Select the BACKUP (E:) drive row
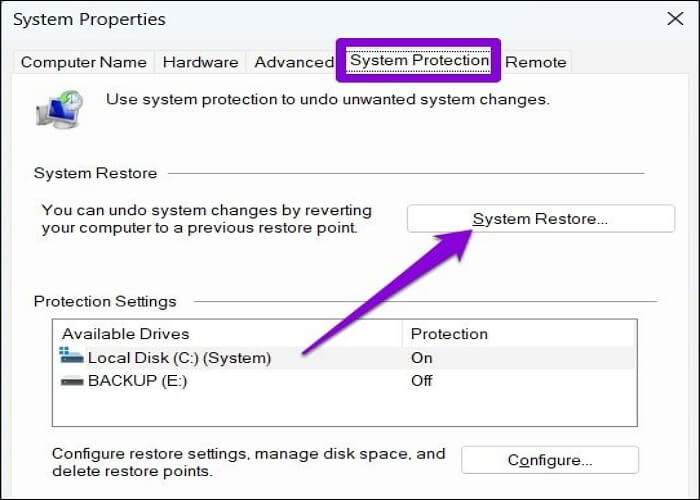700x500 pixels. 138,381
